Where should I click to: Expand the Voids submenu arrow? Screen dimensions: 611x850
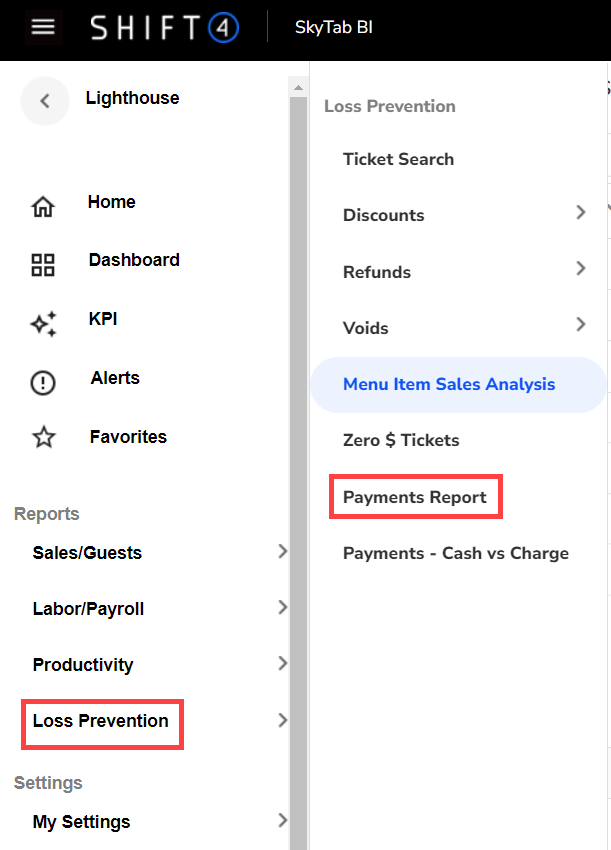tap(581, 325)
